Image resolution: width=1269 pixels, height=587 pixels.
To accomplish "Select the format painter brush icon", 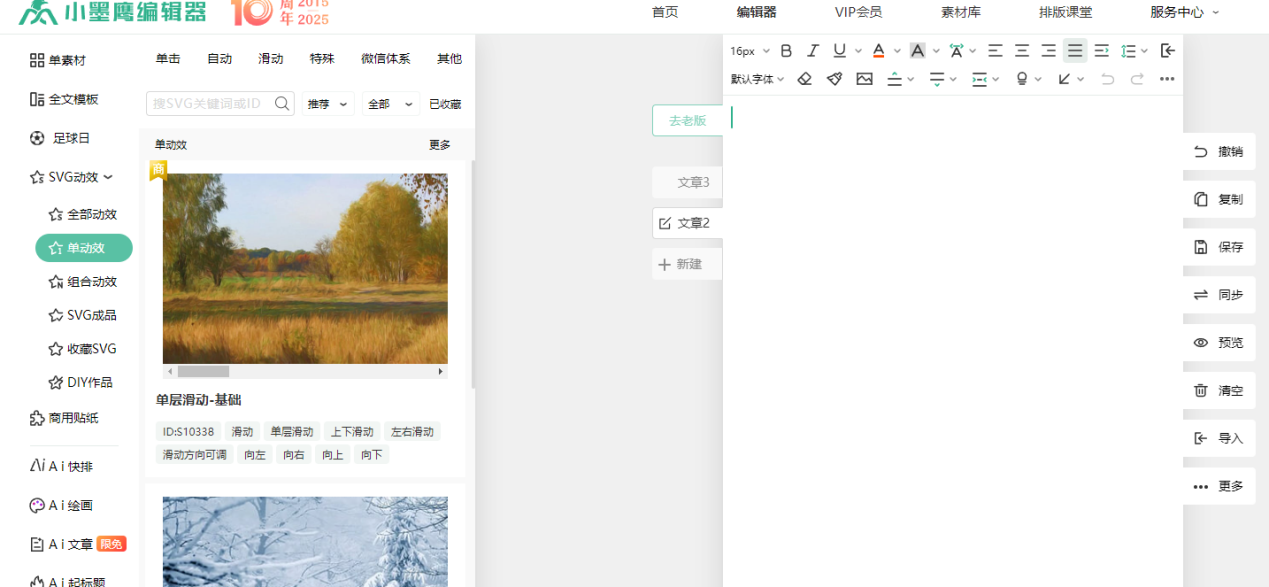I will pyautogui.click(x=834, y=79).
